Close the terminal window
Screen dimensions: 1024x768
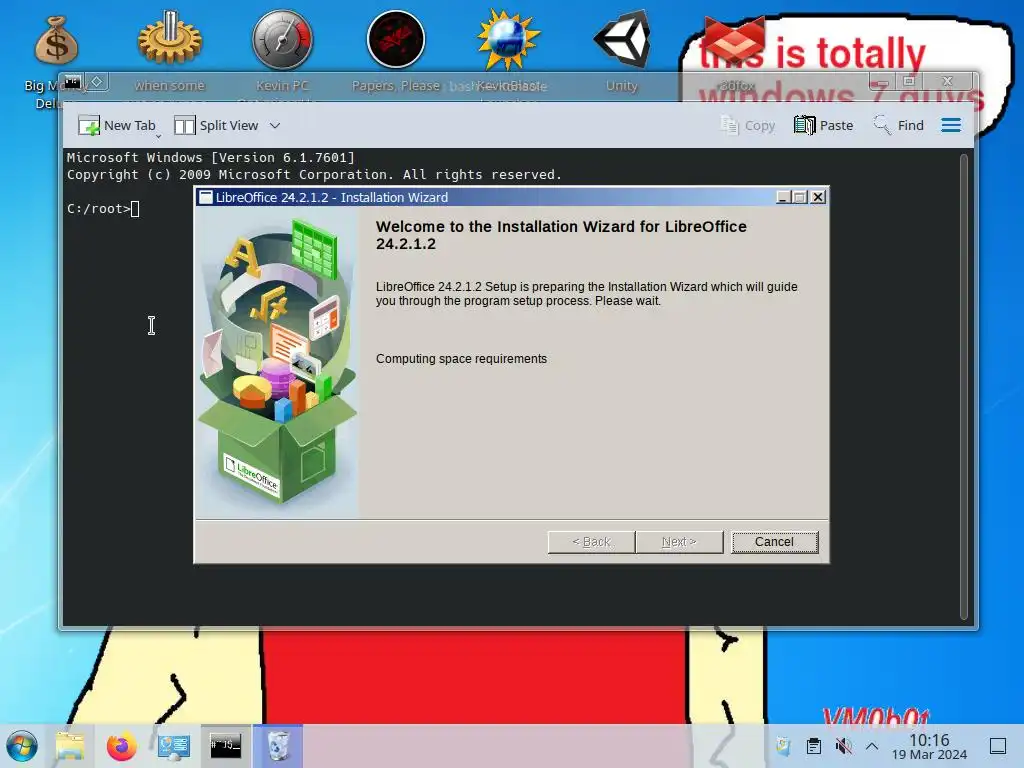coord(948,82)
